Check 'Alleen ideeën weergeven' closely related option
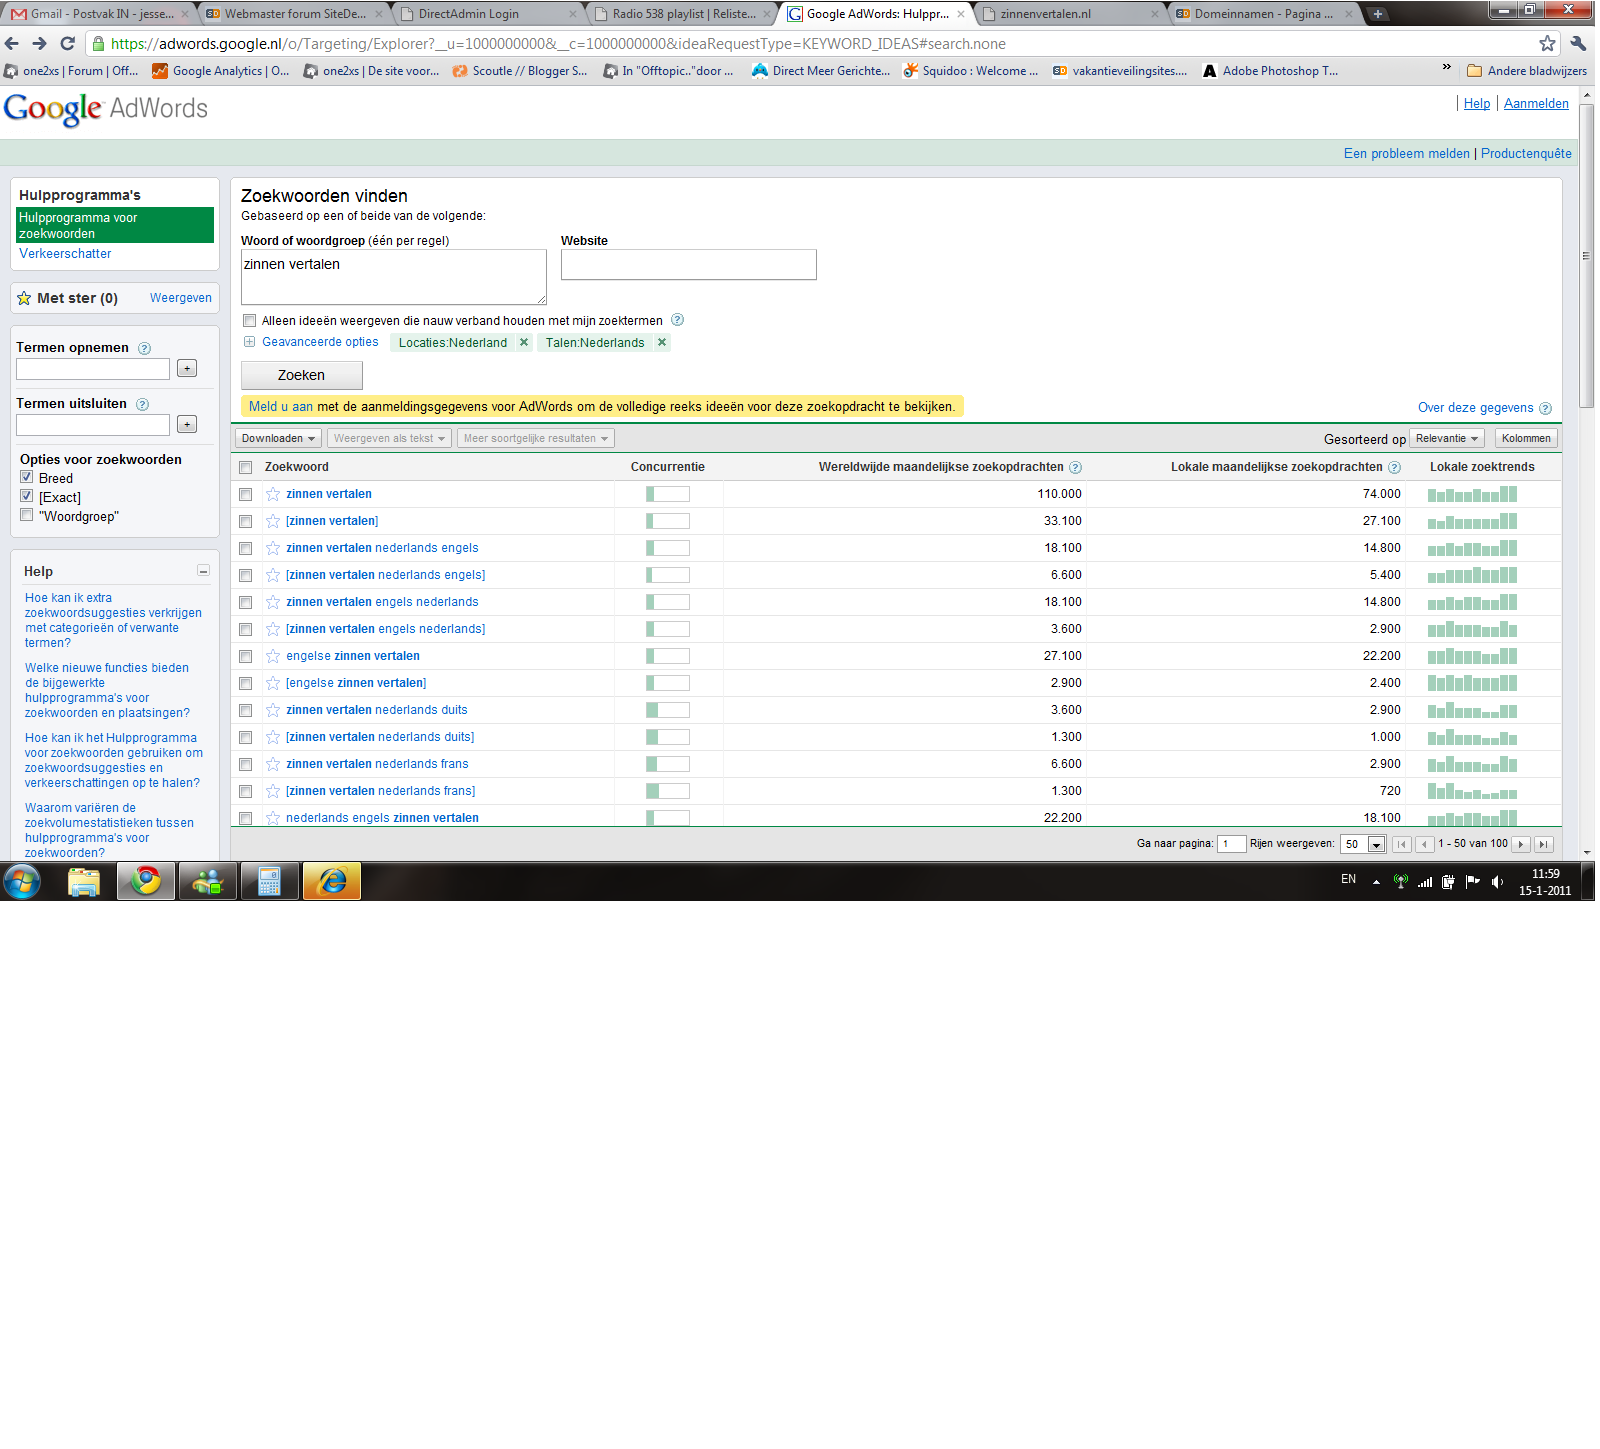This screenshot has width=1600, height=1449. (250, 320)
